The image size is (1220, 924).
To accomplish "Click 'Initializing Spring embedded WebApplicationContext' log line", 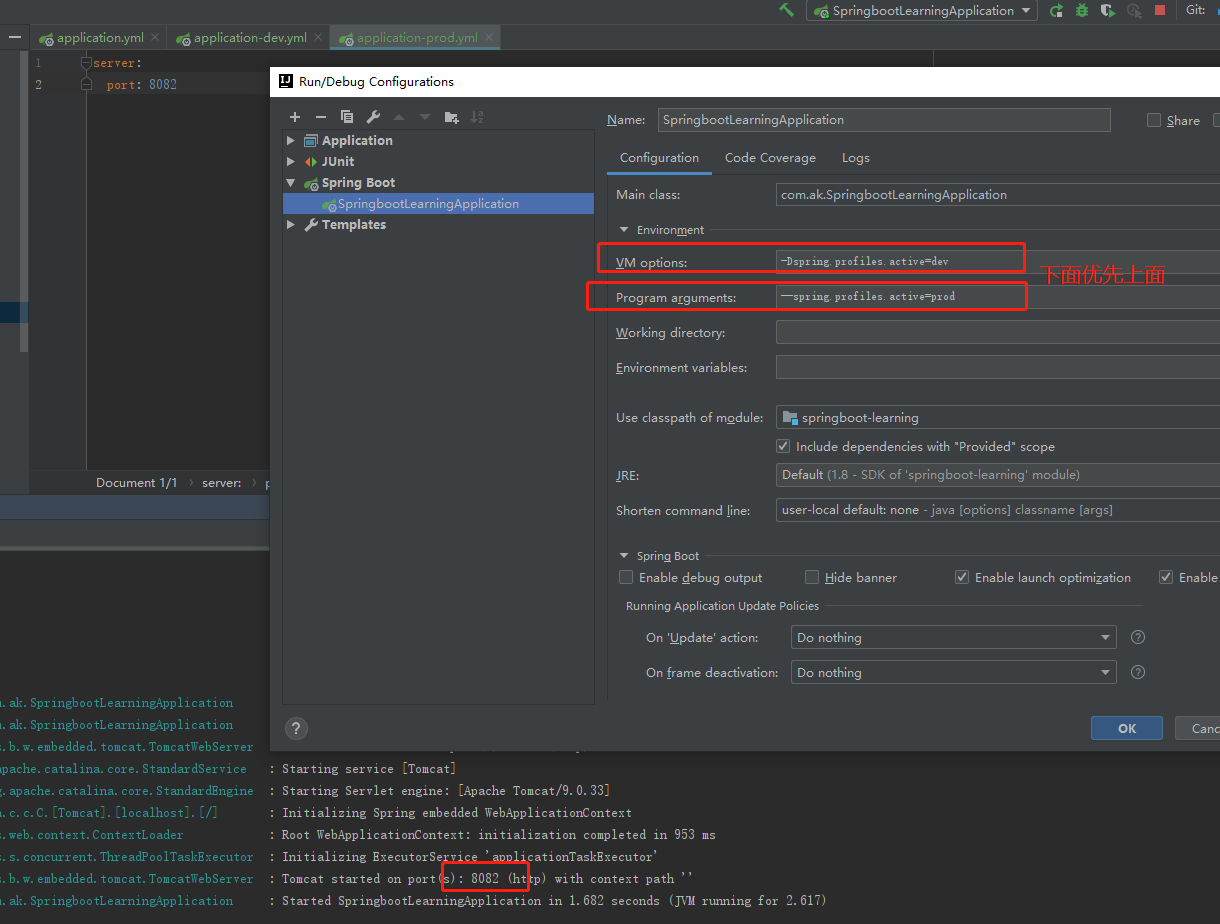I will point(457,813).
